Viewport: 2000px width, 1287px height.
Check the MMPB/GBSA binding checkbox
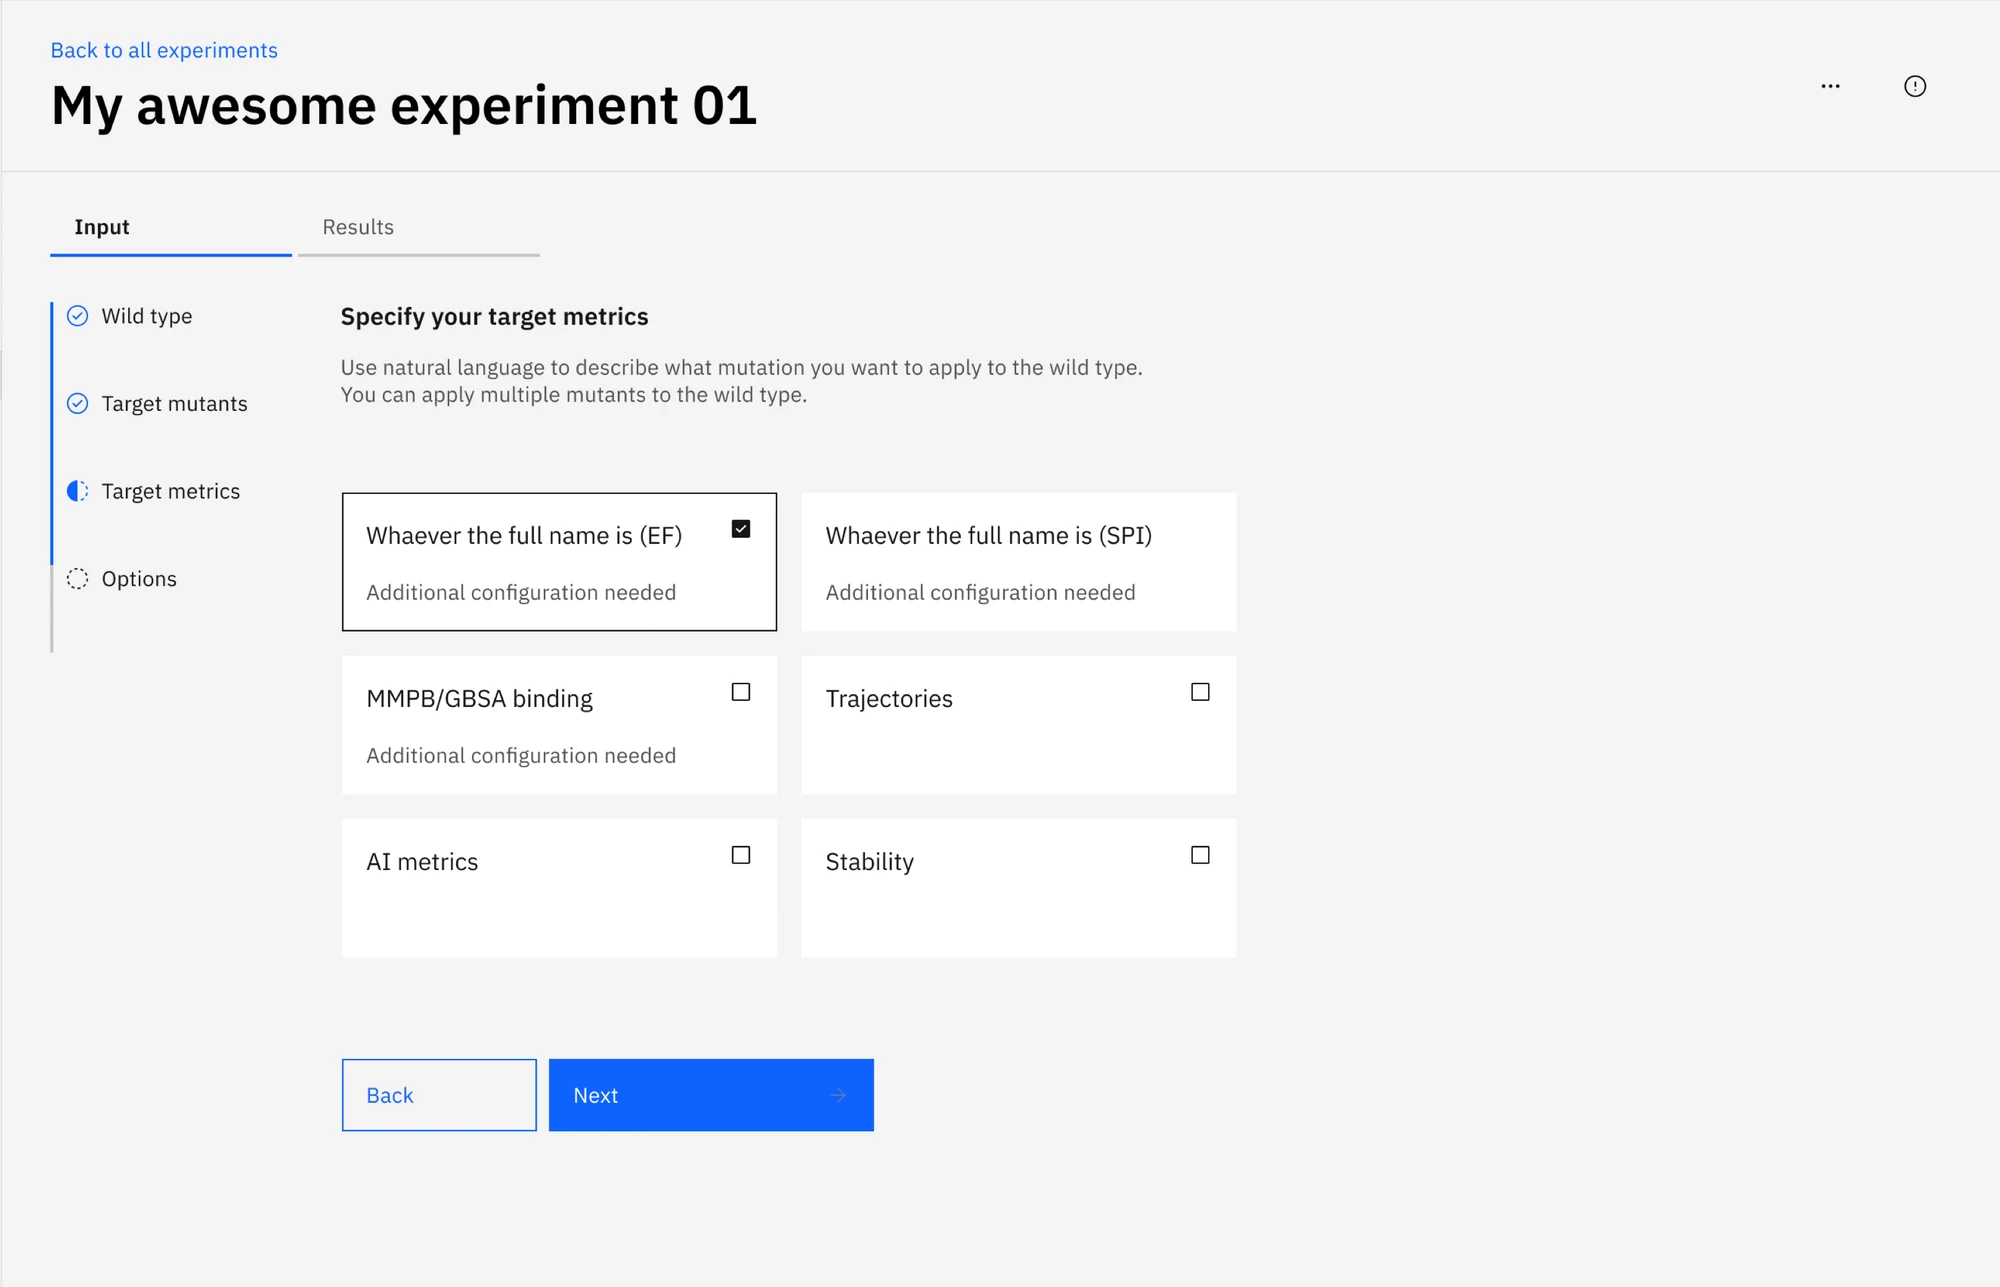(x=741, y=692)
